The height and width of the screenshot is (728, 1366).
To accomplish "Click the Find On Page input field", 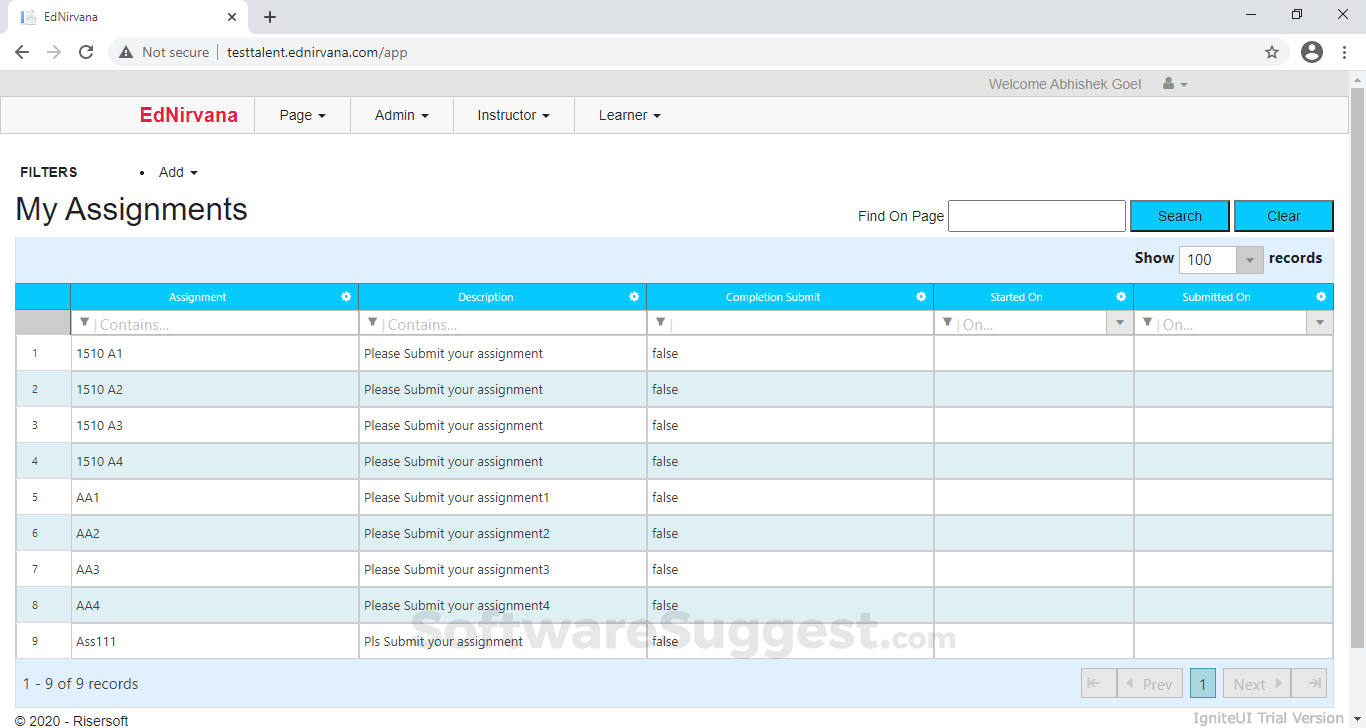I will (x=1036, y=216).
